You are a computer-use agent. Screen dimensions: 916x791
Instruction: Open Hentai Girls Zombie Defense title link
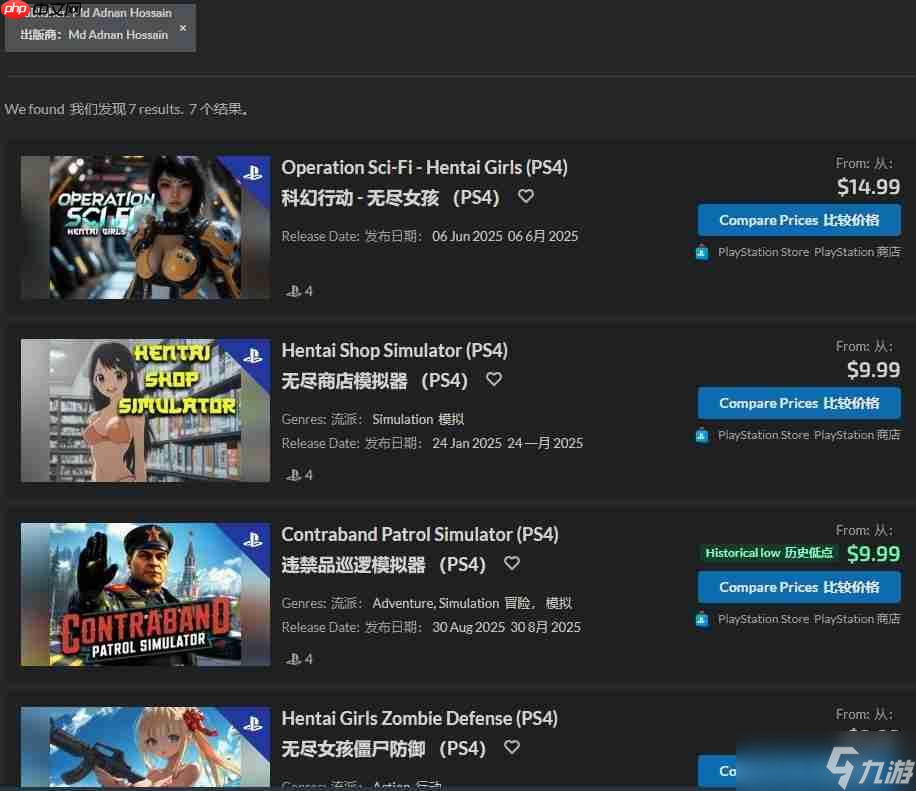tap(419, 718)
